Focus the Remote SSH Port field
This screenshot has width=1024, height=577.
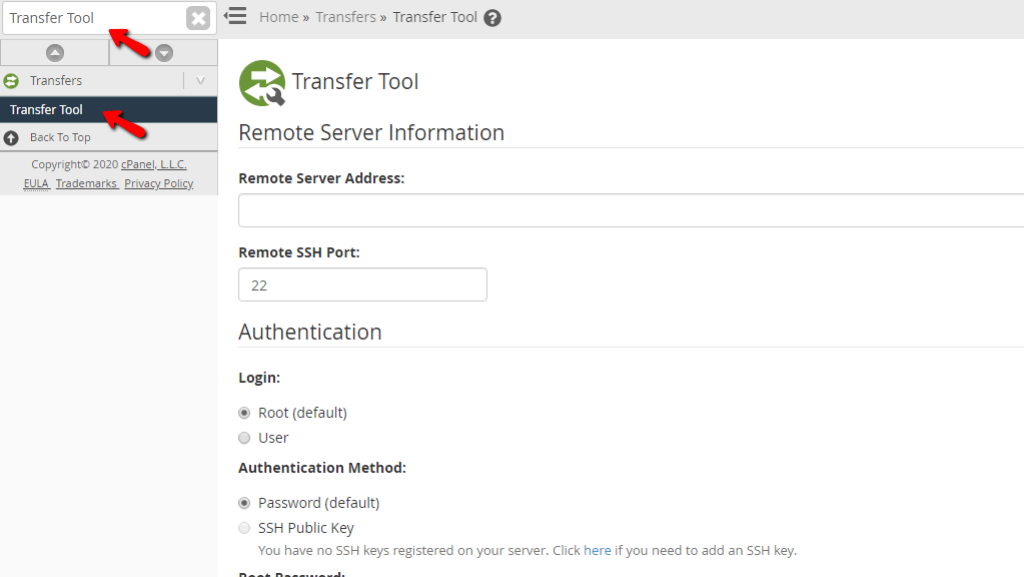point(362,285)
